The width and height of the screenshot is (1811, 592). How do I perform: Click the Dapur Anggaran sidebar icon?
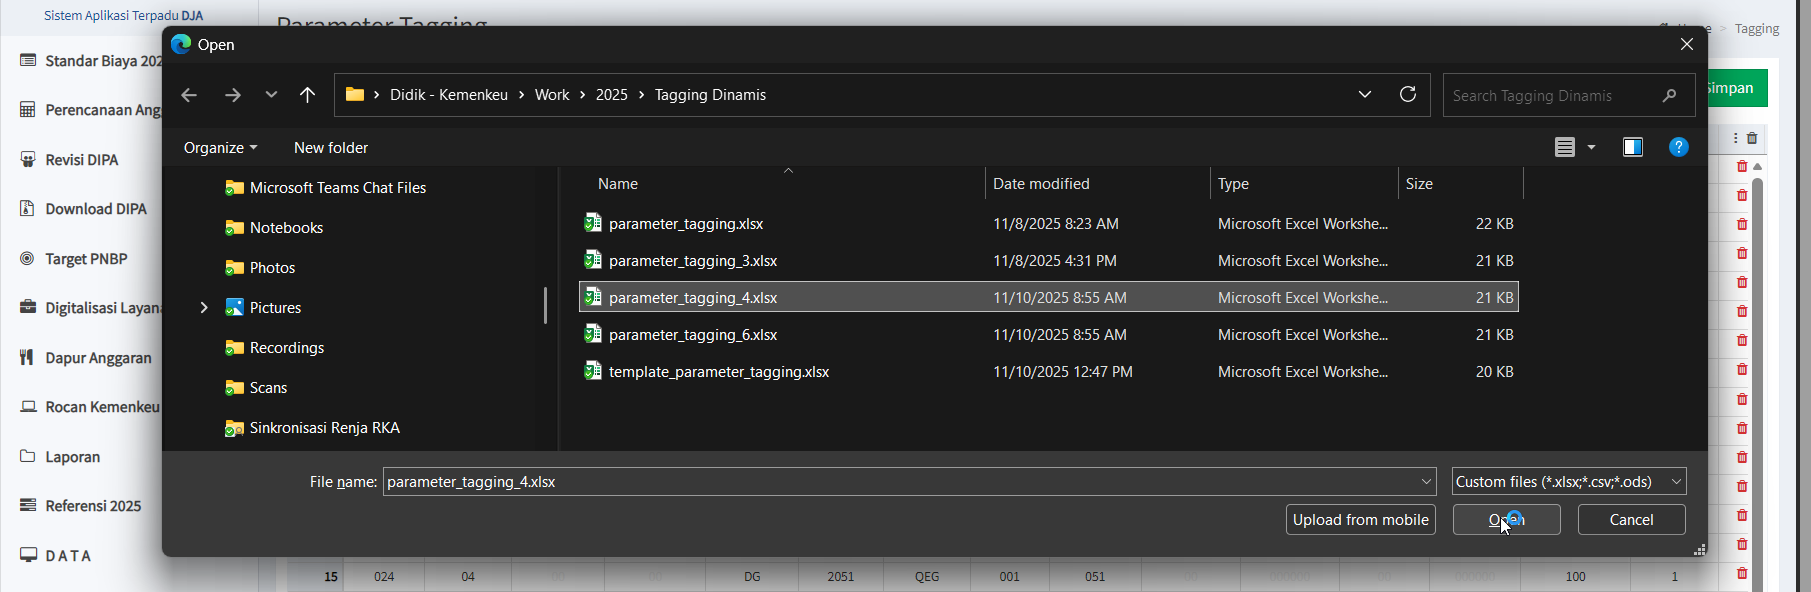pyautogui.click(x=28, y=357)
